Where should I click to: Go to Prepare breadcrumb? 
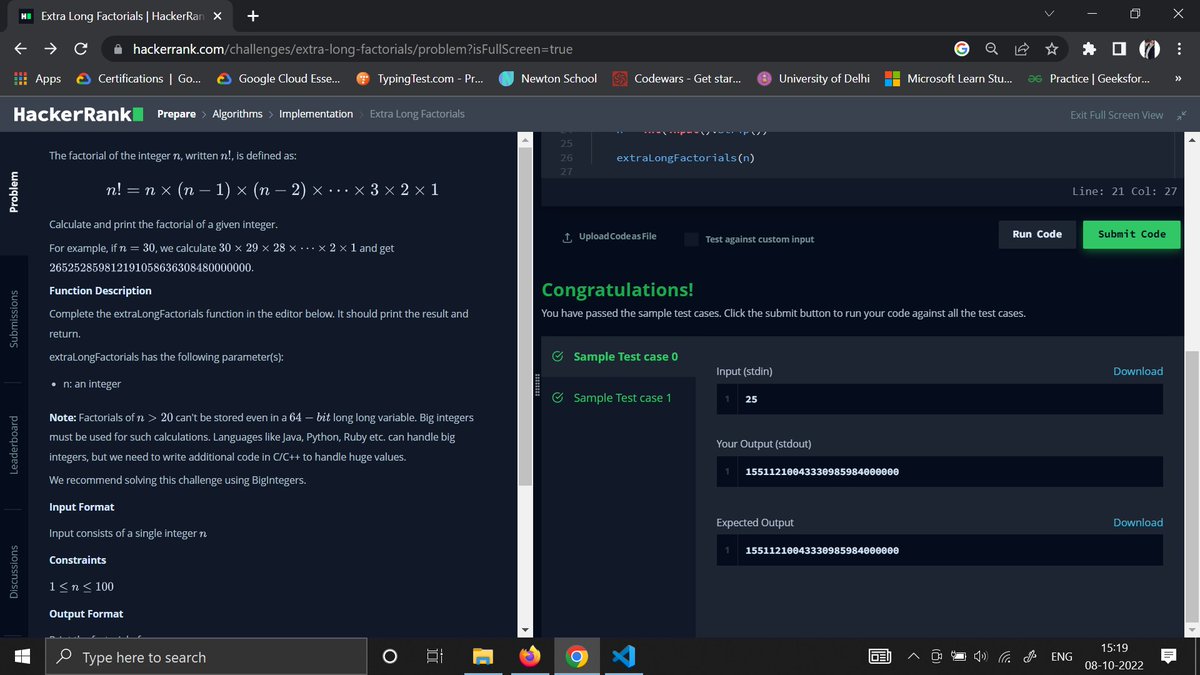pyautogui.click(x=177, y=114)
